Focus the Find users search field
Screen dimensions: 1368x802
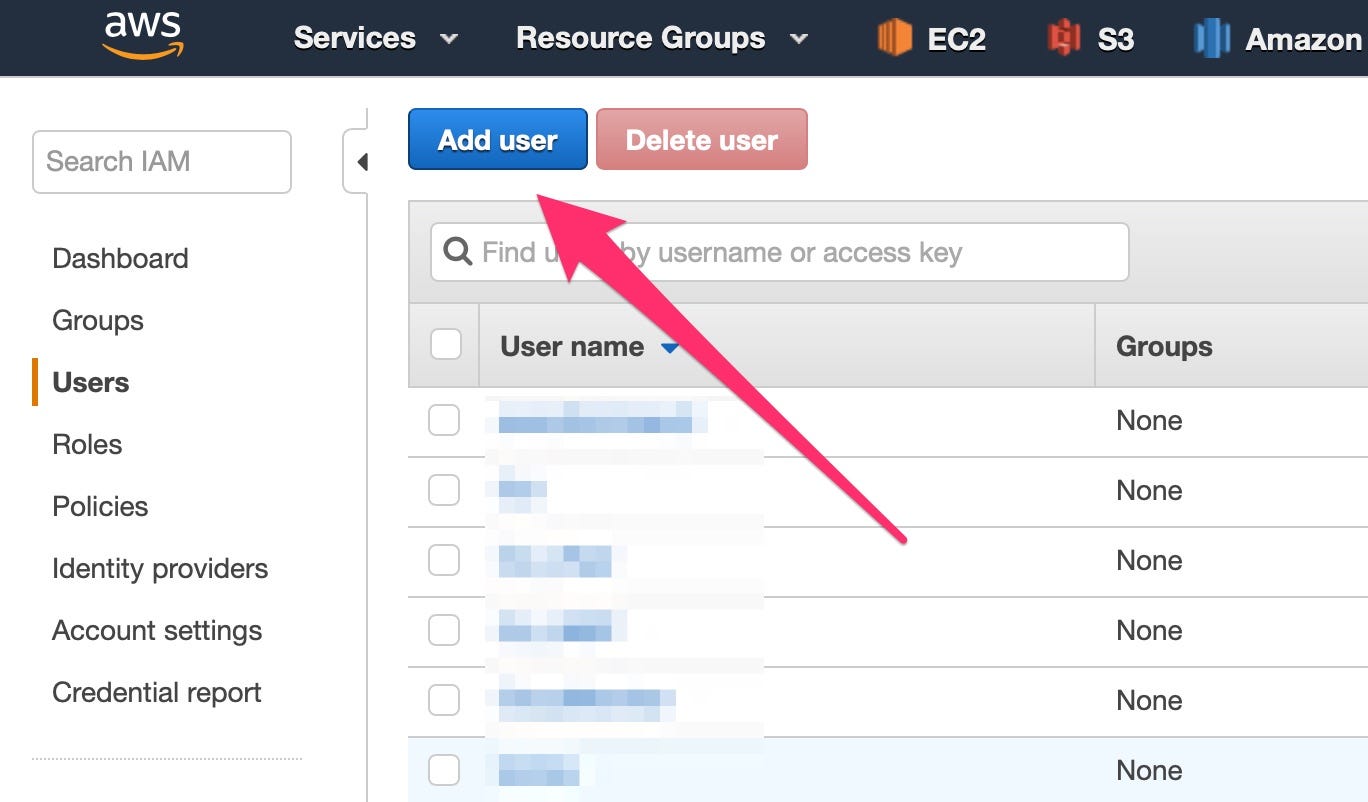(779, 252)
